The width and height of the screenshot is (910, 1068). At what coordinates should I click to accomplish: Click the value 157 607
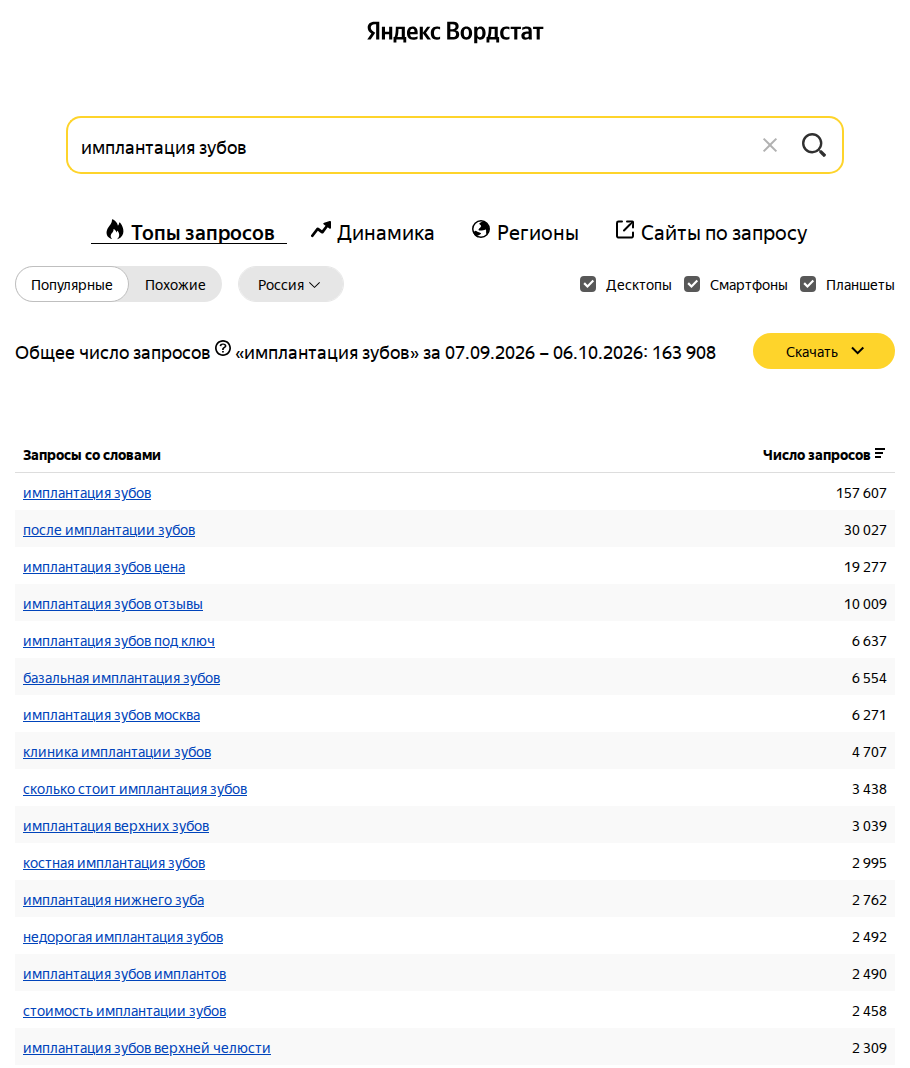point(861,493)
